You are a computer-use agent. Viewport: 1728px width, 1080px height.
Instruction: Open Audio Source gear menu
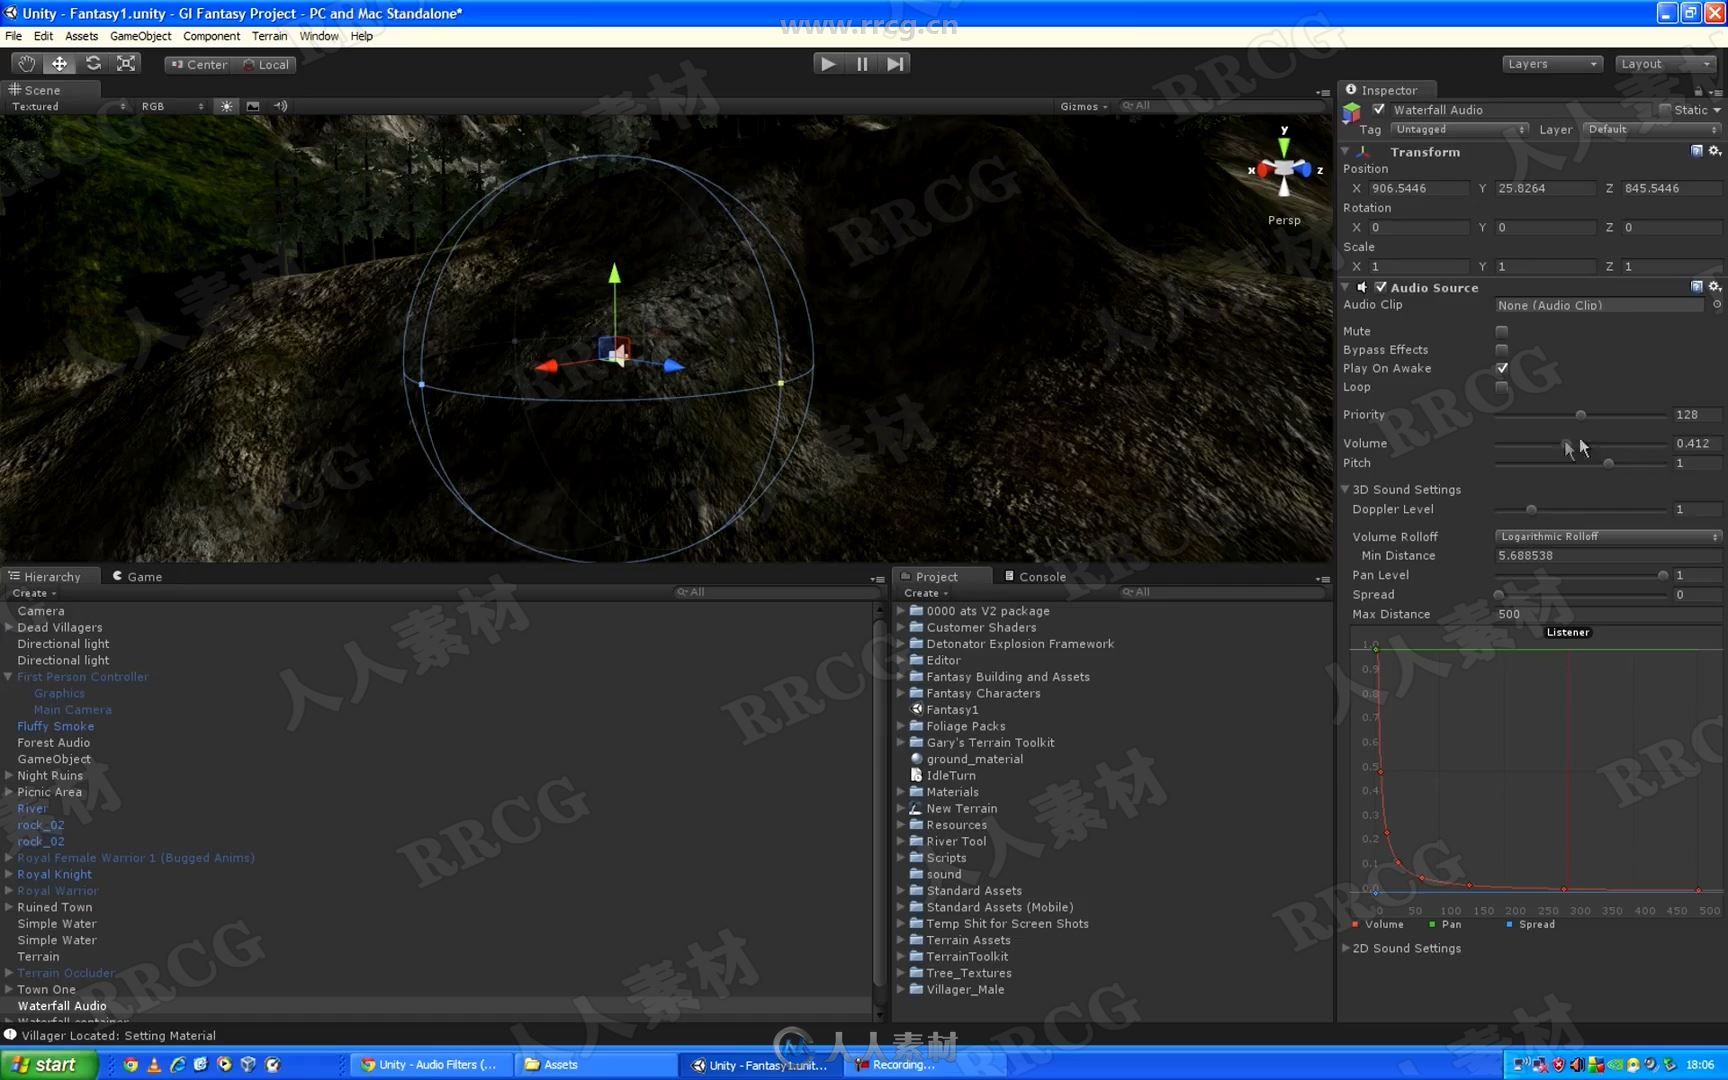pyautogui.click(x=1715, y=287)
